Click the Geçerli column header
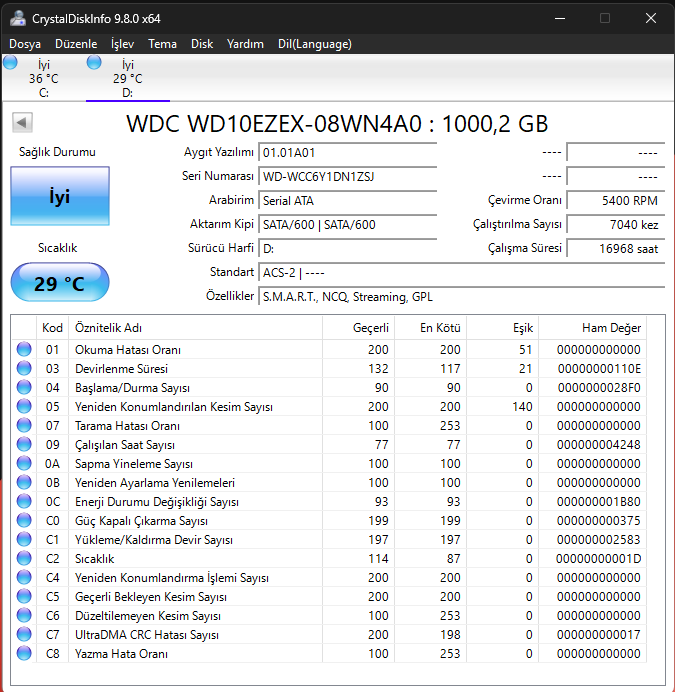The width and height of the screenshot is (675, 692). coord(358,328)
